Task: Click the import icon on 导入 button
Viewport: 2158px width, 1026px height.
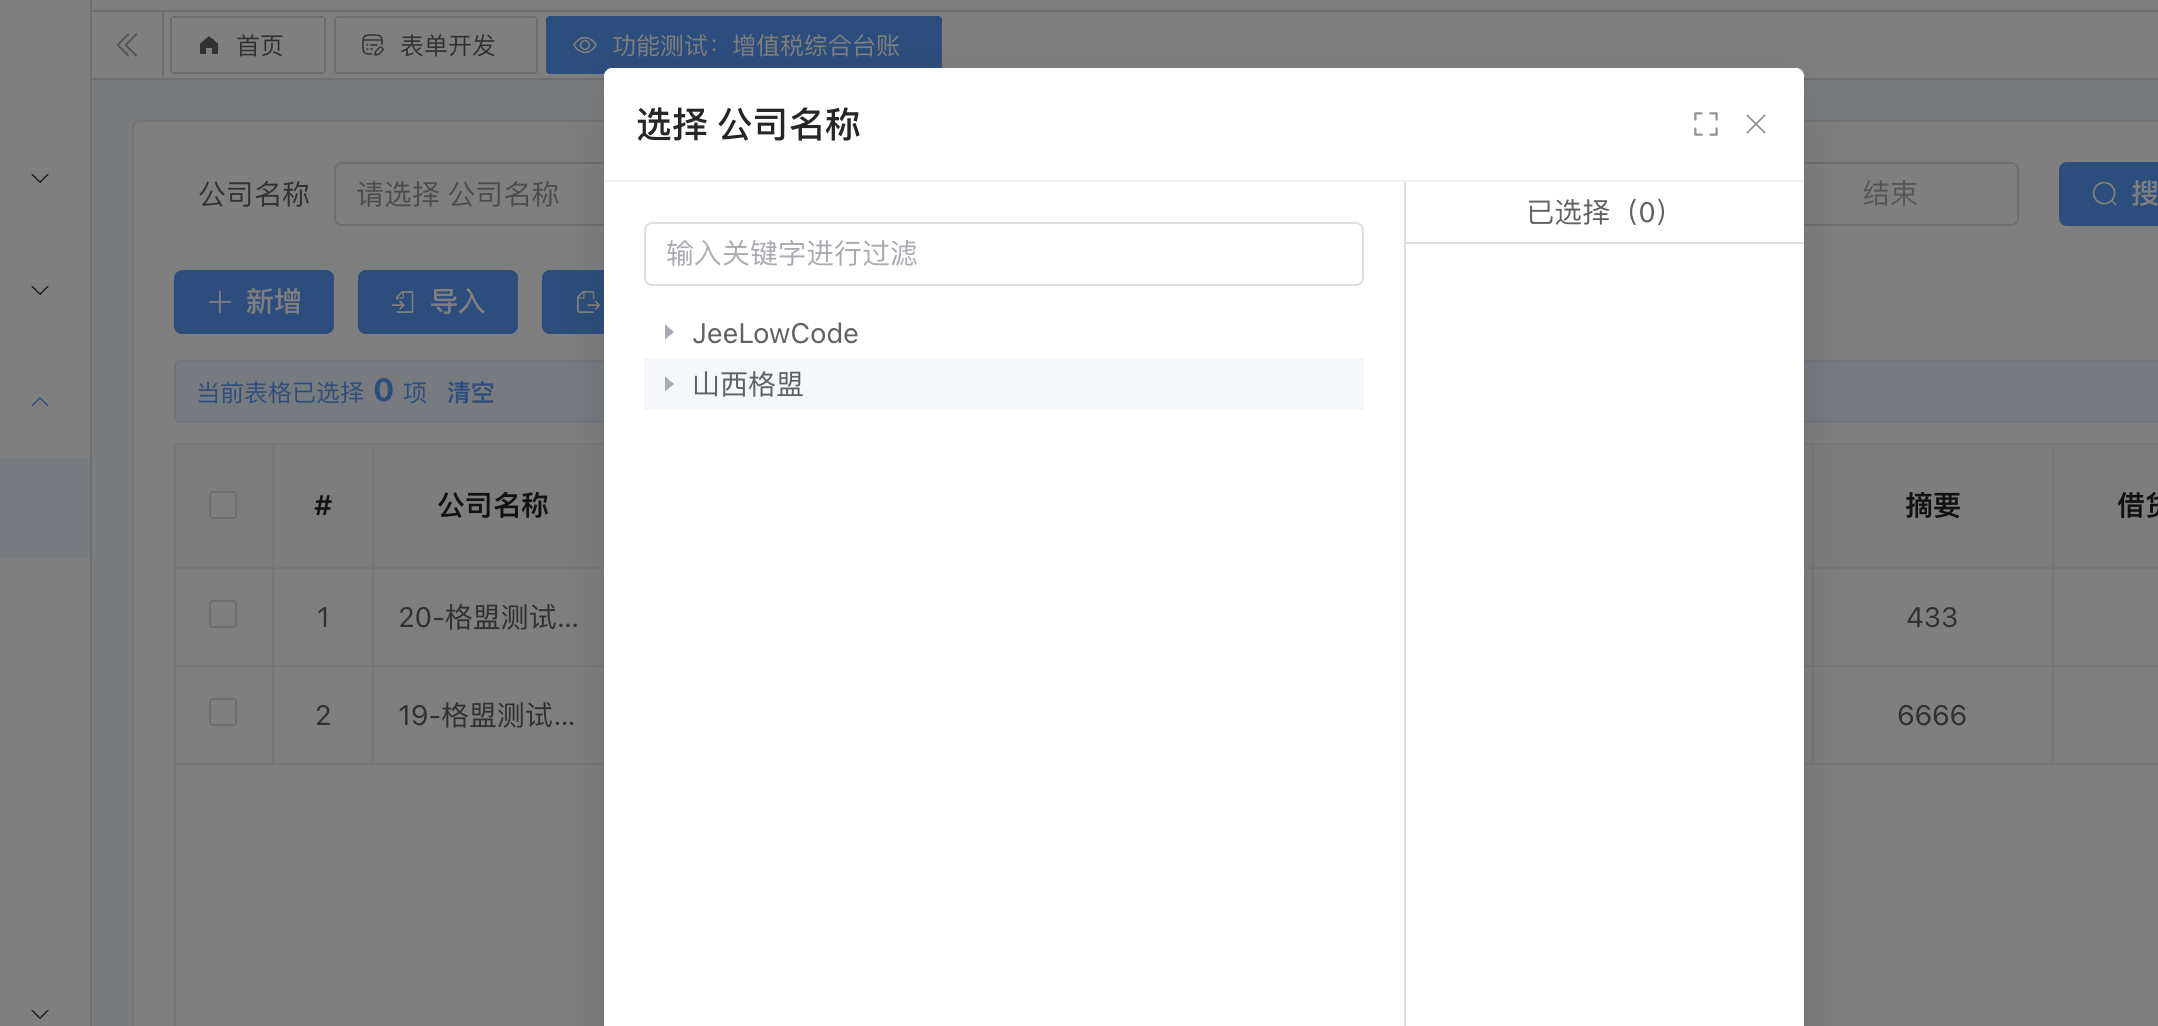Action: click(404, 302)
